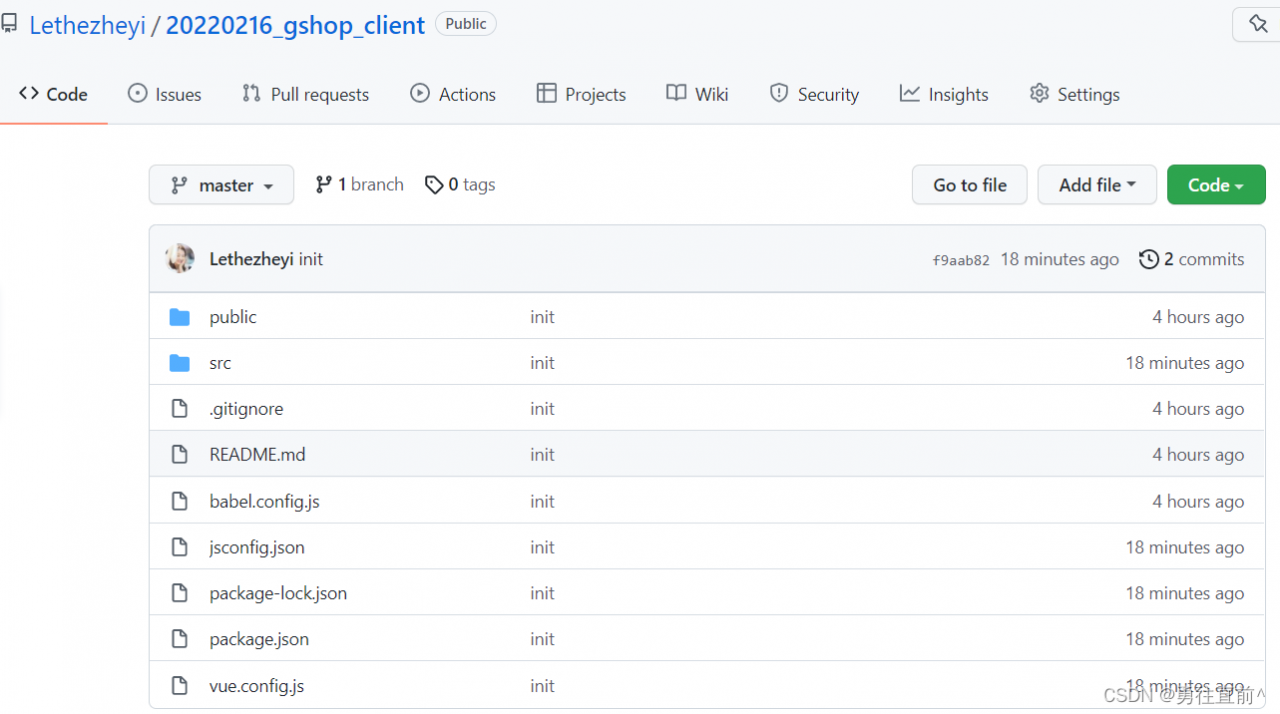Screen dimensions: 1280x714
Task: Open commit hash f9aab82
Action: click(x=961, y=260)
